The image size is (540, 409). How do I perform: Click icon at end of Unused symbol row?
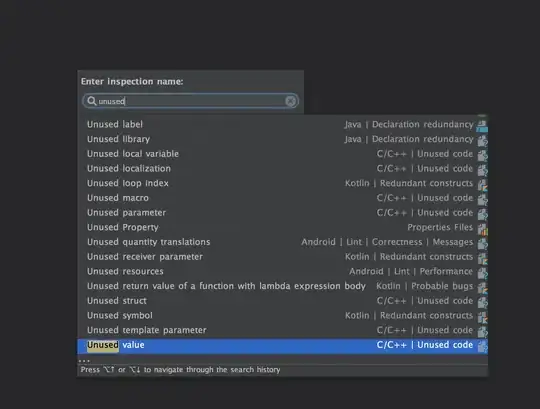[x=482, y=316]
